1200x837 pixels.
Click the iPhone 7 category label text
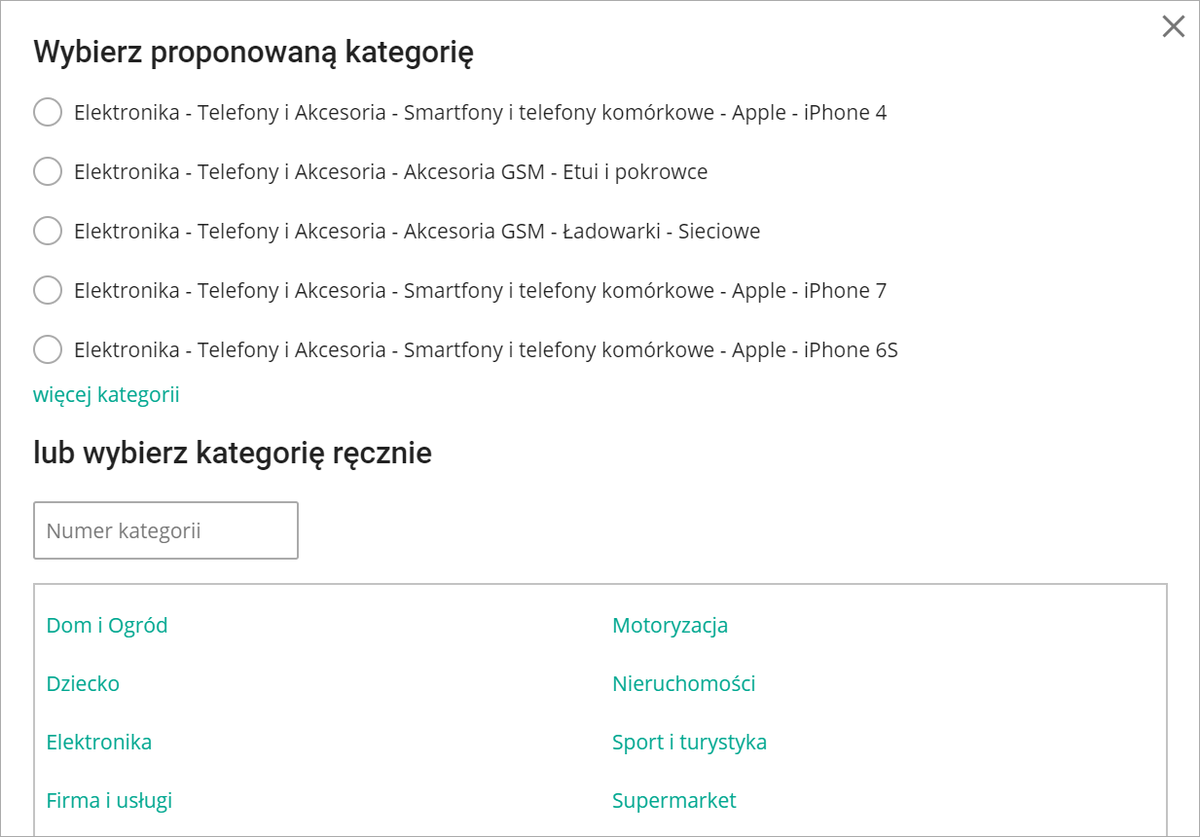(x=480, y=290)
